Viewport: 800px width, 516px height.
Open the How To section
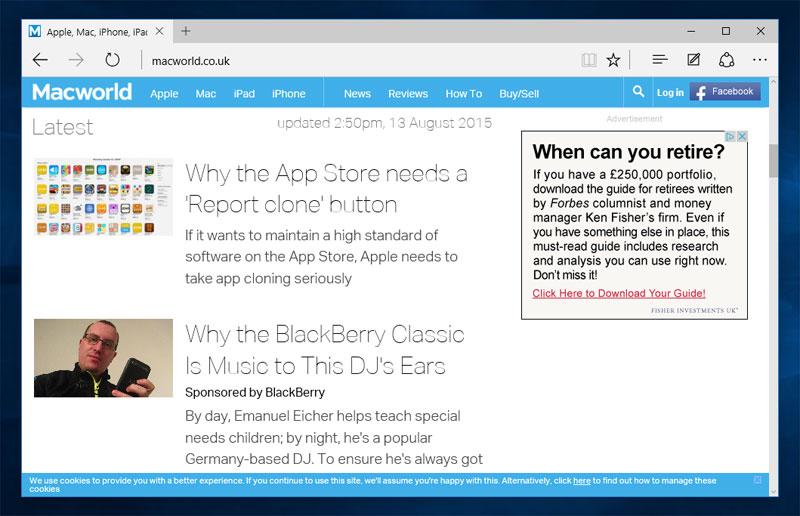pos(464,94)
